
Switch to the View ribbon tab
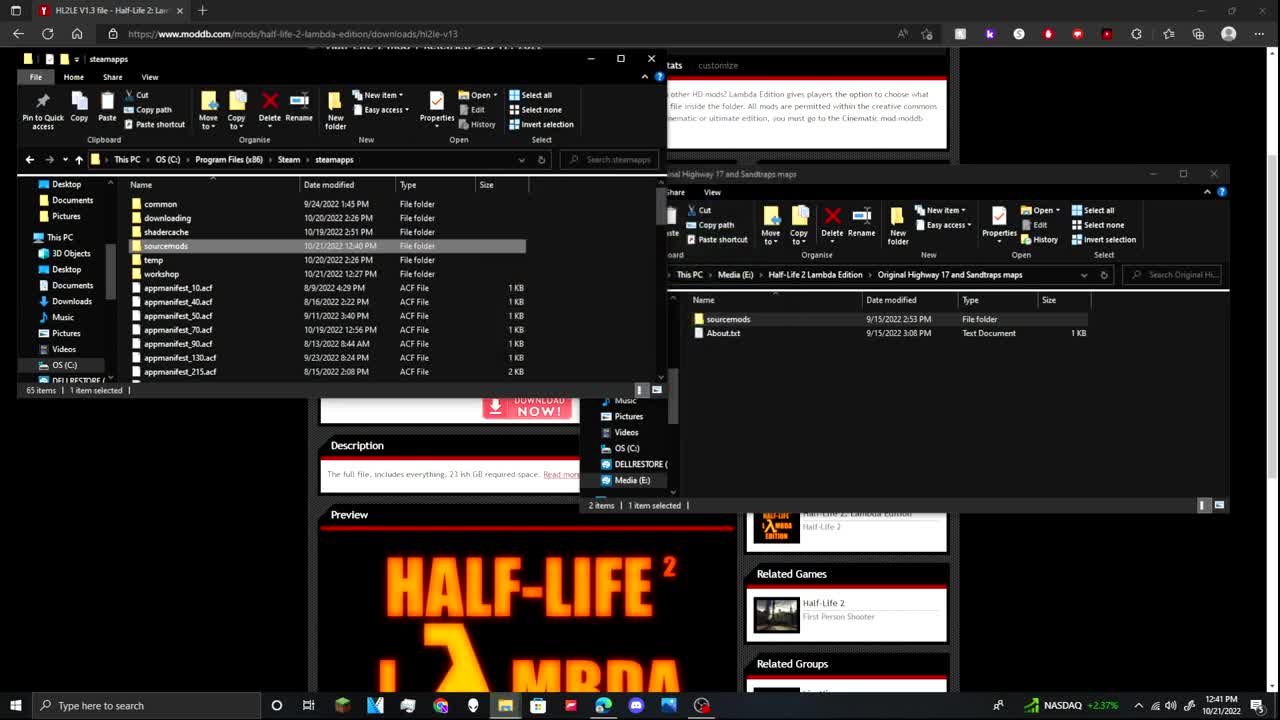coord(150,76)
